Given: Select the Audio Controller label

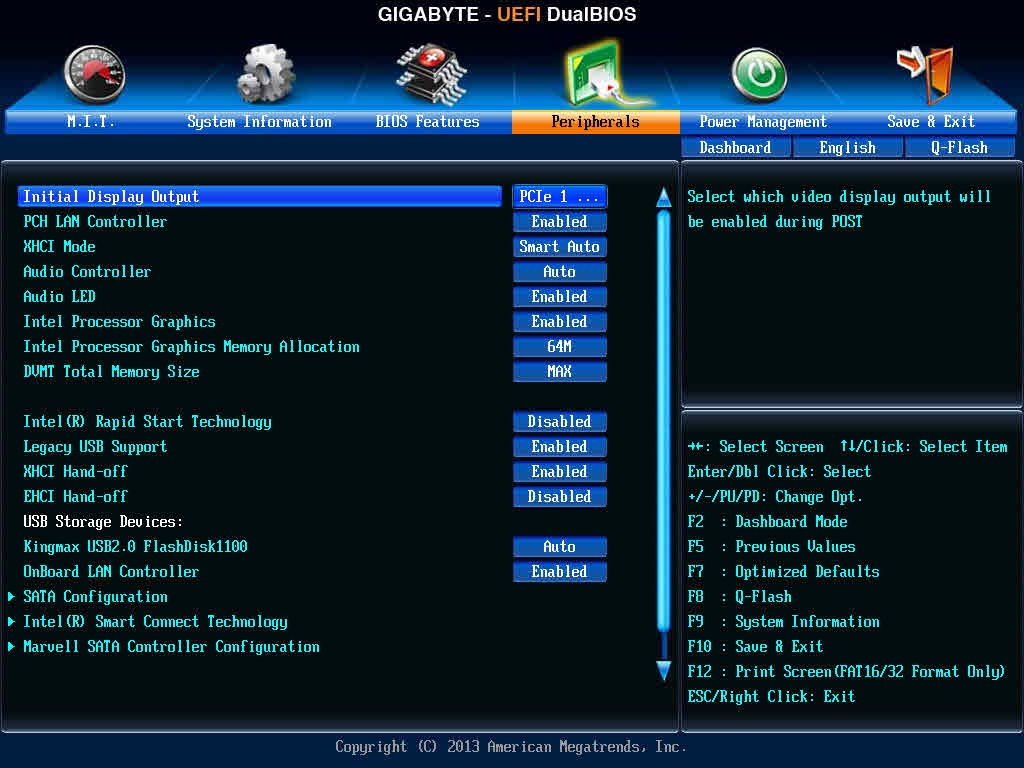Looking at the screenshot, I should pos(88,272).
